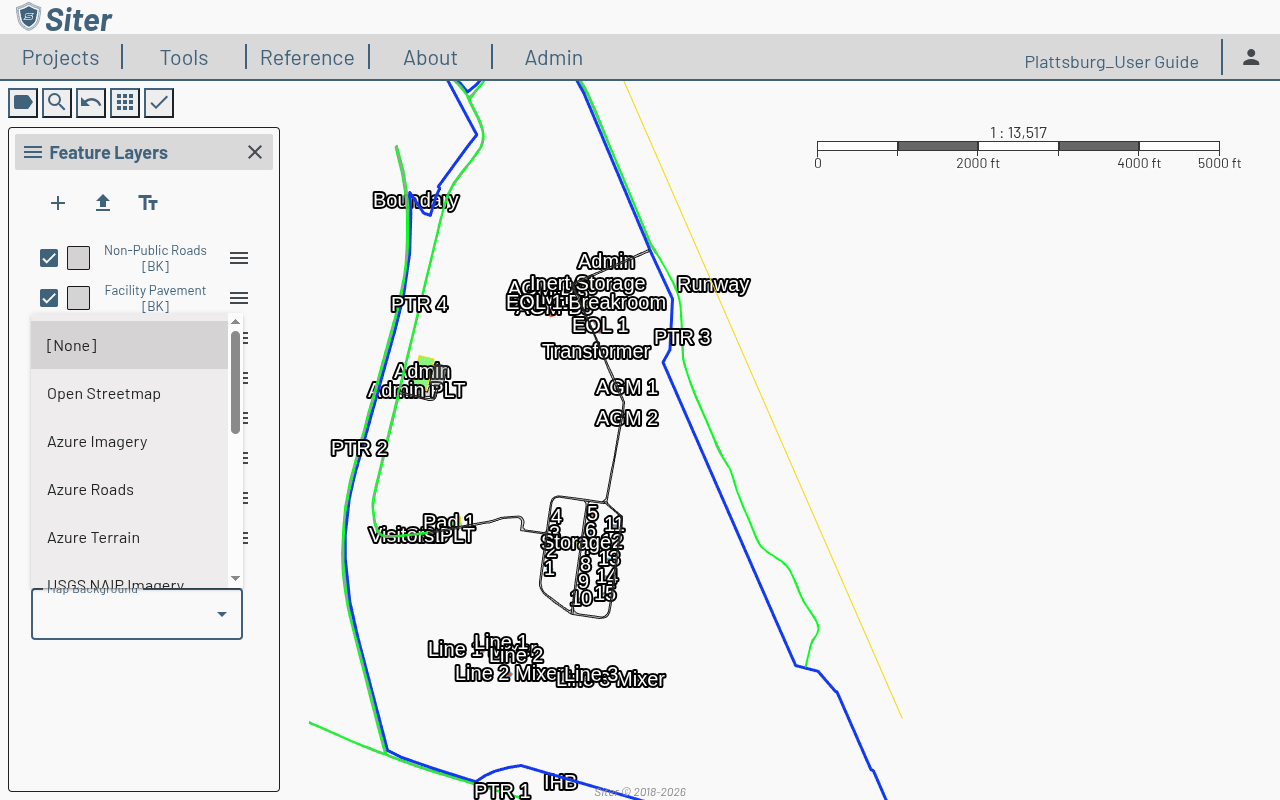1280x800 pixels.
Task: Open the About menu
Action: pyautogui.click(x=430, y=57)
